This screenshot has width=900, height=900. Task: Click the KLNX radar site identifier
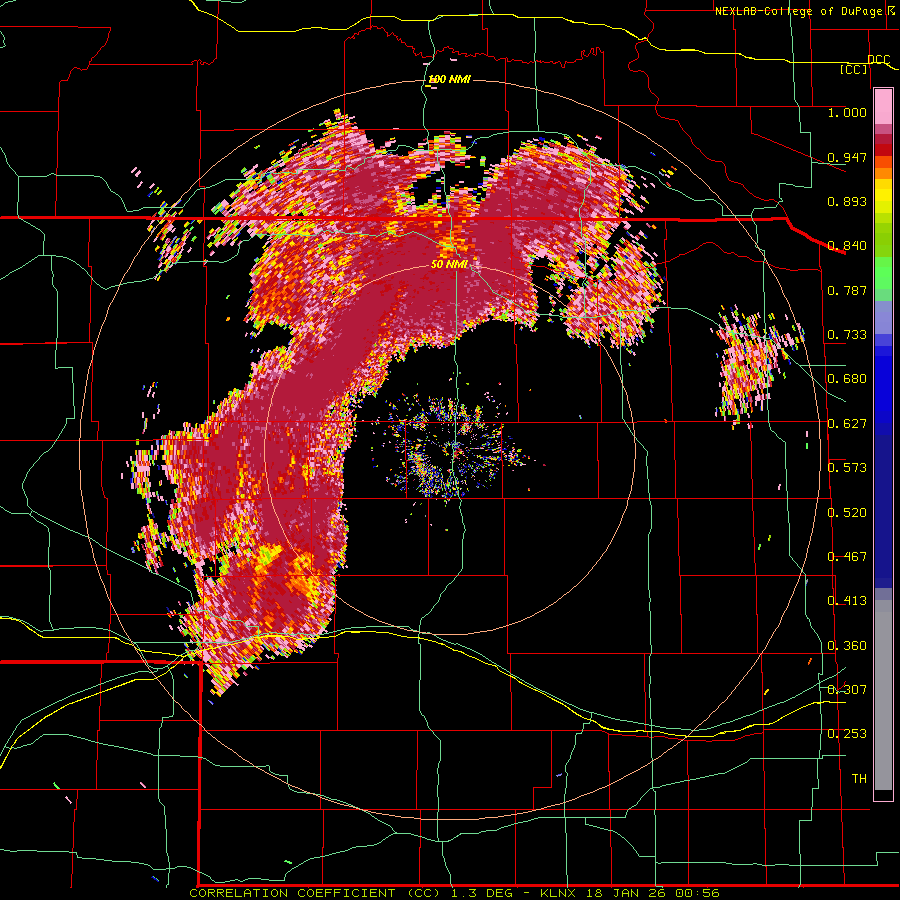559,893
